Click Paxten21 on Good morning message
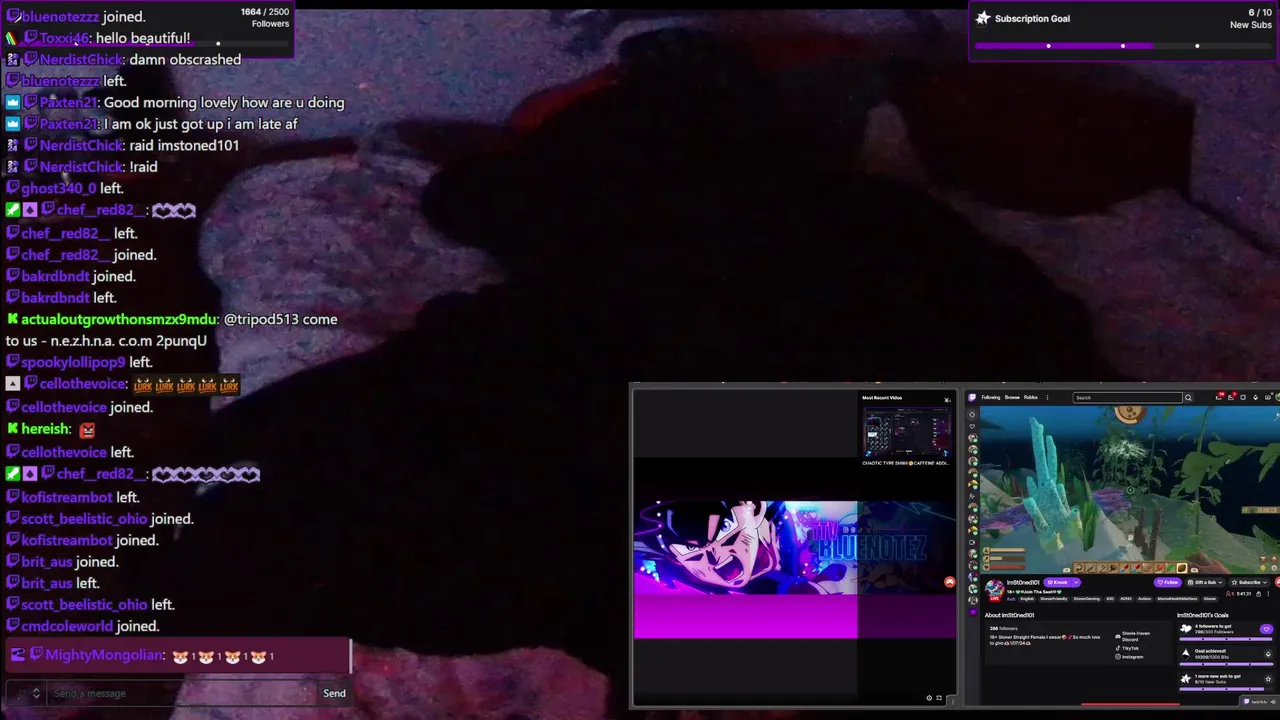1280x720 pixels. [68, 102]
